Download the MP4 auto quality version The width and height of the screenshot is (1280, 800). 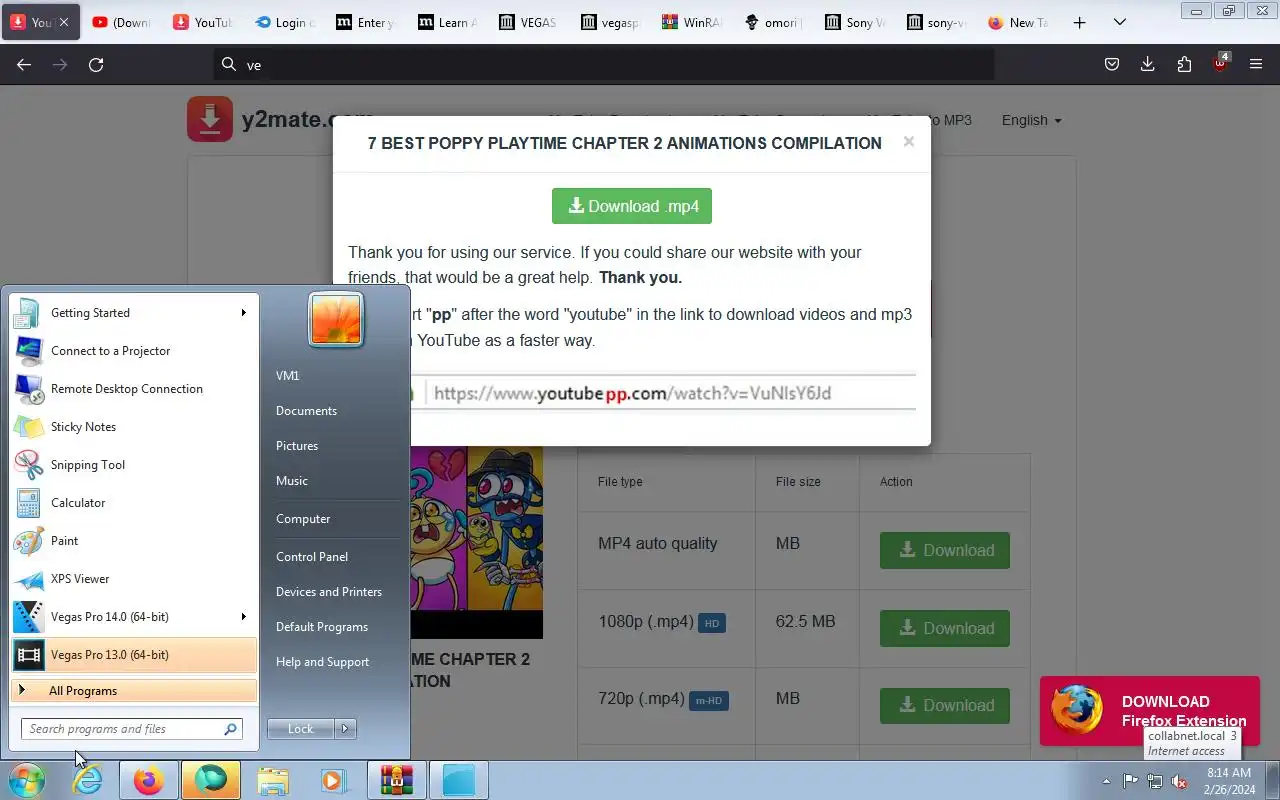coord(945,550)
